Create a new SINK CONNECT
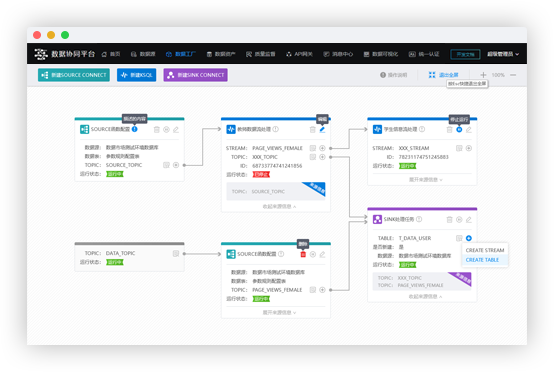Image resolution: width=554 pixels, height=372 pixels. 195,75
